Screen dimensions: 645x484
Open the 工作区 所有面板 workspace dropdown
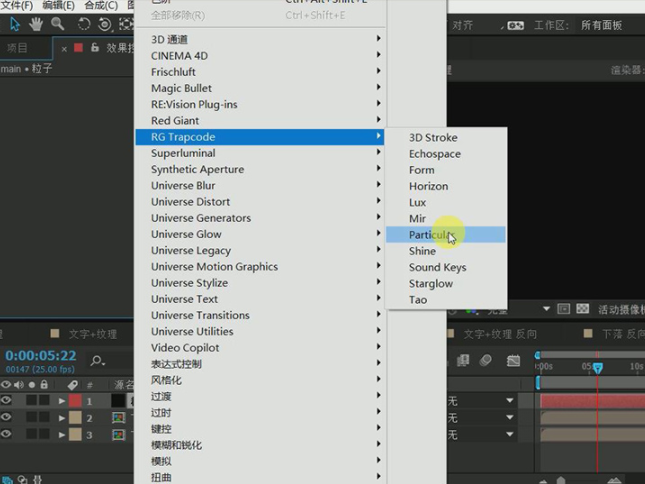pyautogui.click(x=601, y=25)
